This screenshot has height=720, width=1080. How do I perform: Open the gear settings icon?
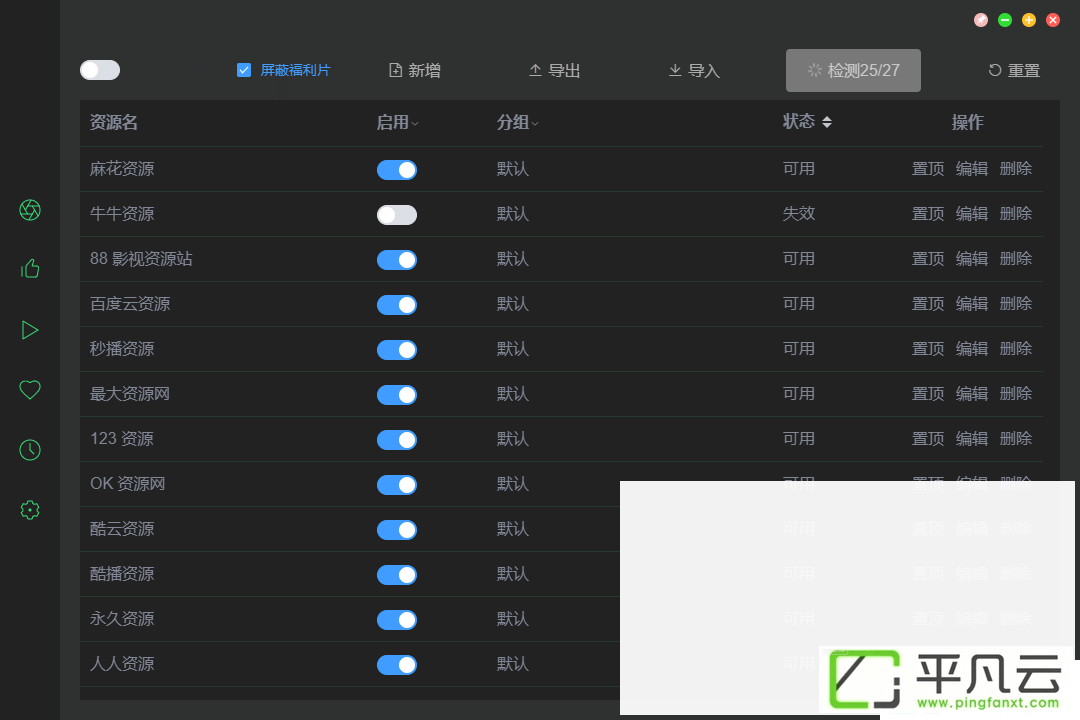tap(30, 510)
